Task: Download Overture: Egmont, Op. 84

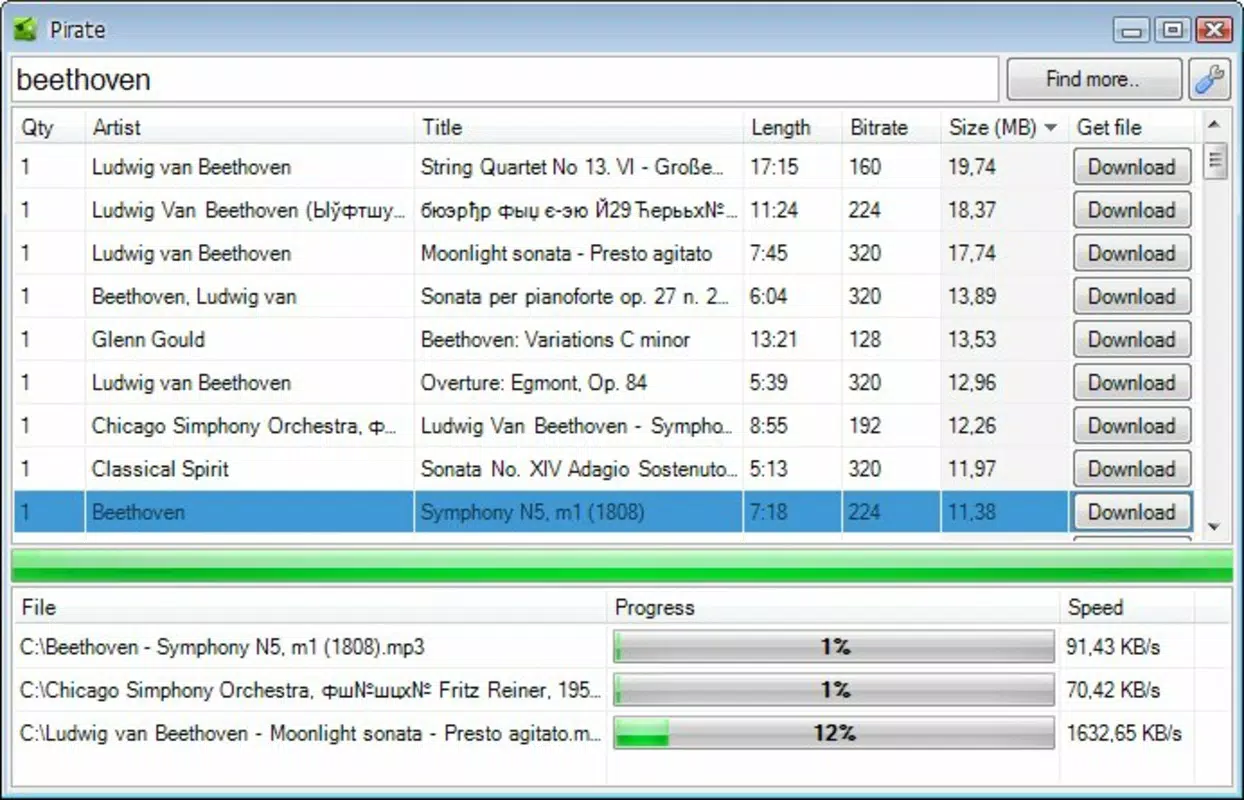Action: (x=1132, y=382)
